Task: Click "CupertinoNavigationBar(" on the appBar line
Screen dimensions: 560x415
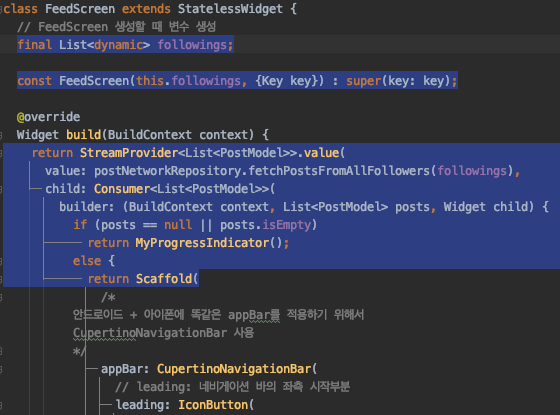Action: click(237, 369)
